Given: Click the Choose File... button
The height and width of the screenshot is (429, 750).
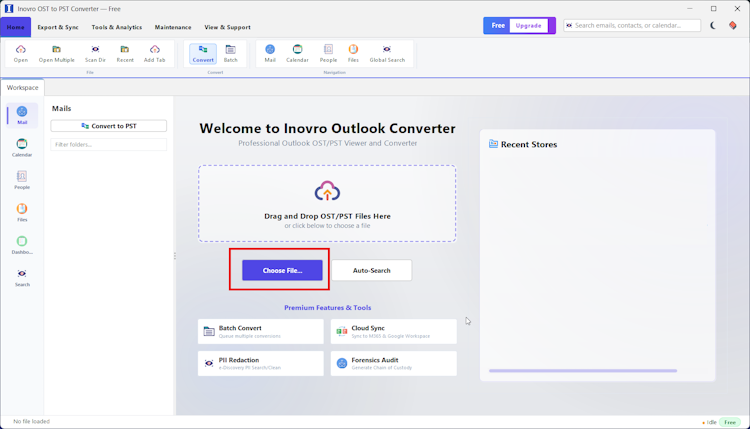Looking at the screenshot, I should coord(282,270).
